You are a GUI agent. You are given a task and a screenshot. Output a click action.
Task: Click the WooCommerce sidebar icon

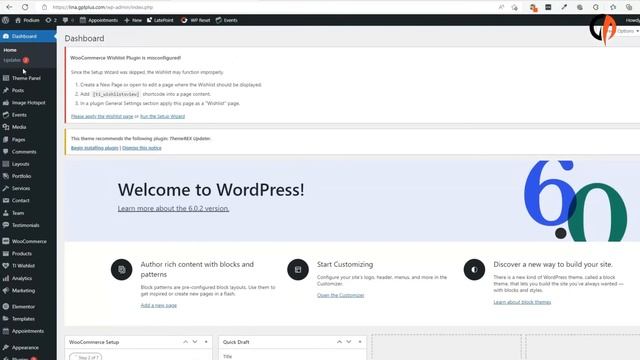point(6,241)
